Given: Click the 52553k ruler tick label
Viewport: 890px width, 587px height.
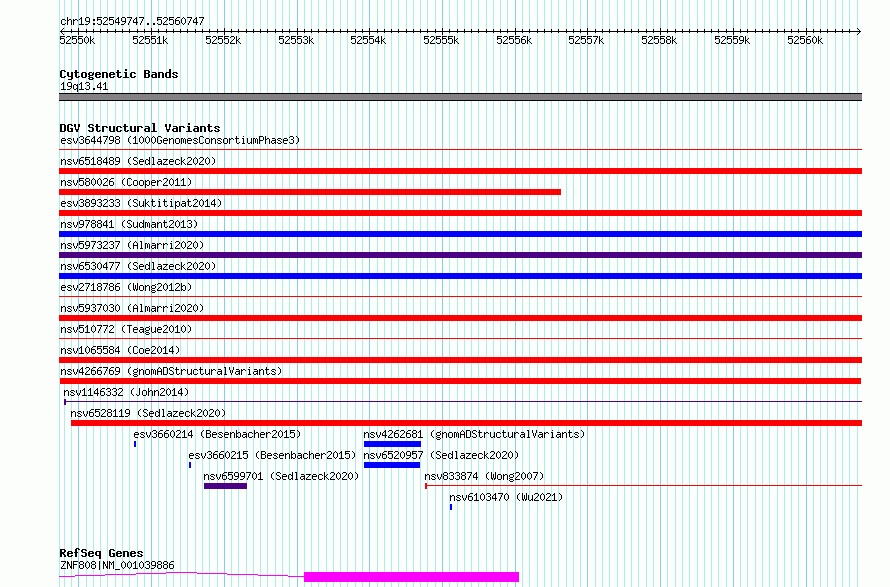Looking at the screenshot, I should coord(296,40).
